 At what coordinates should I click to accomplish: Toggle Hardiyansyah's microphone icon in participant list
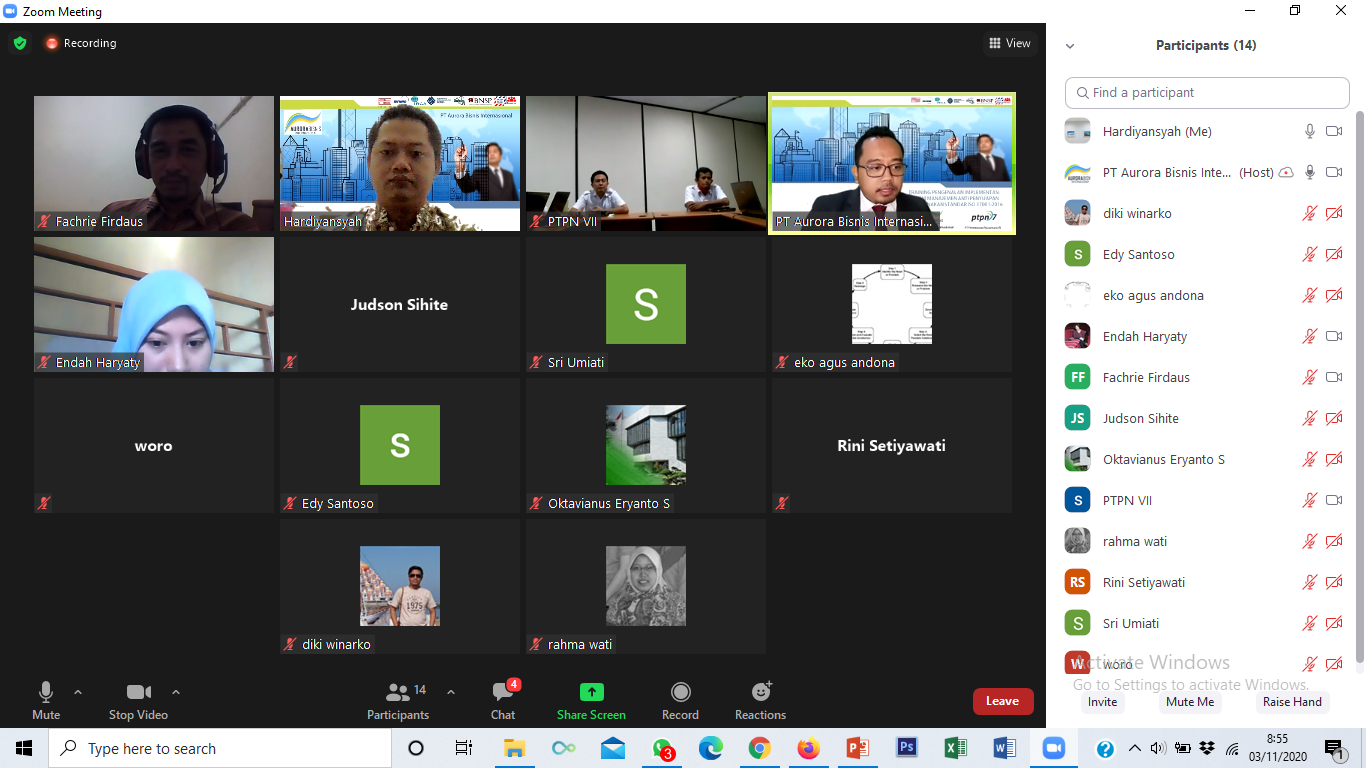pyautogui.click(x=1310, y=131)
